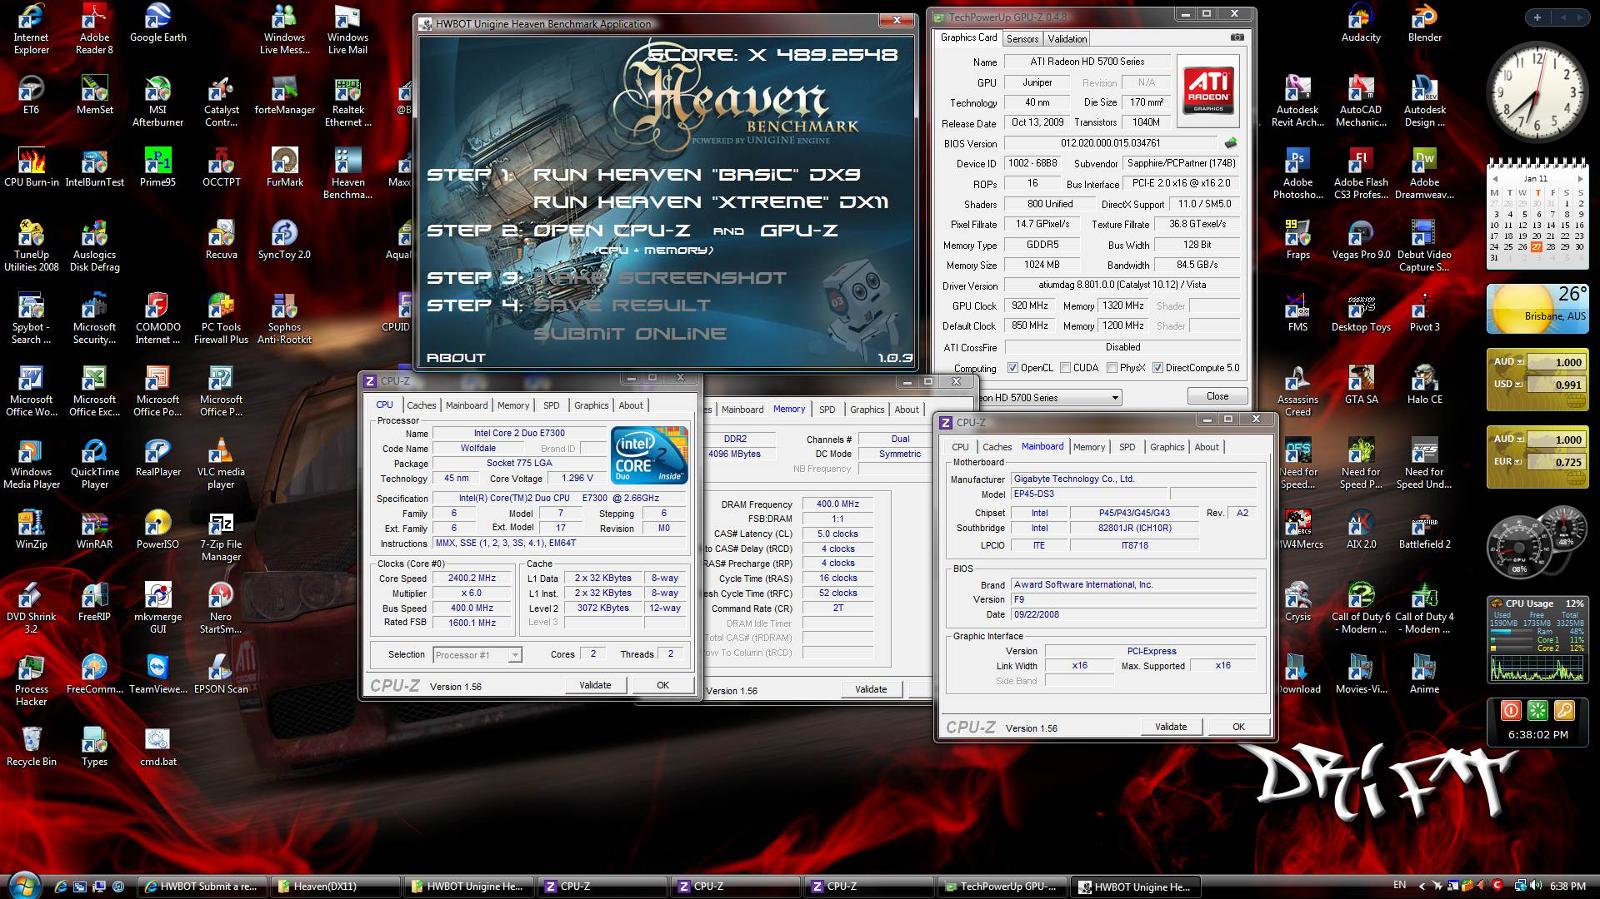Open the CPU Burn-in shortcut

click(31, 167)
